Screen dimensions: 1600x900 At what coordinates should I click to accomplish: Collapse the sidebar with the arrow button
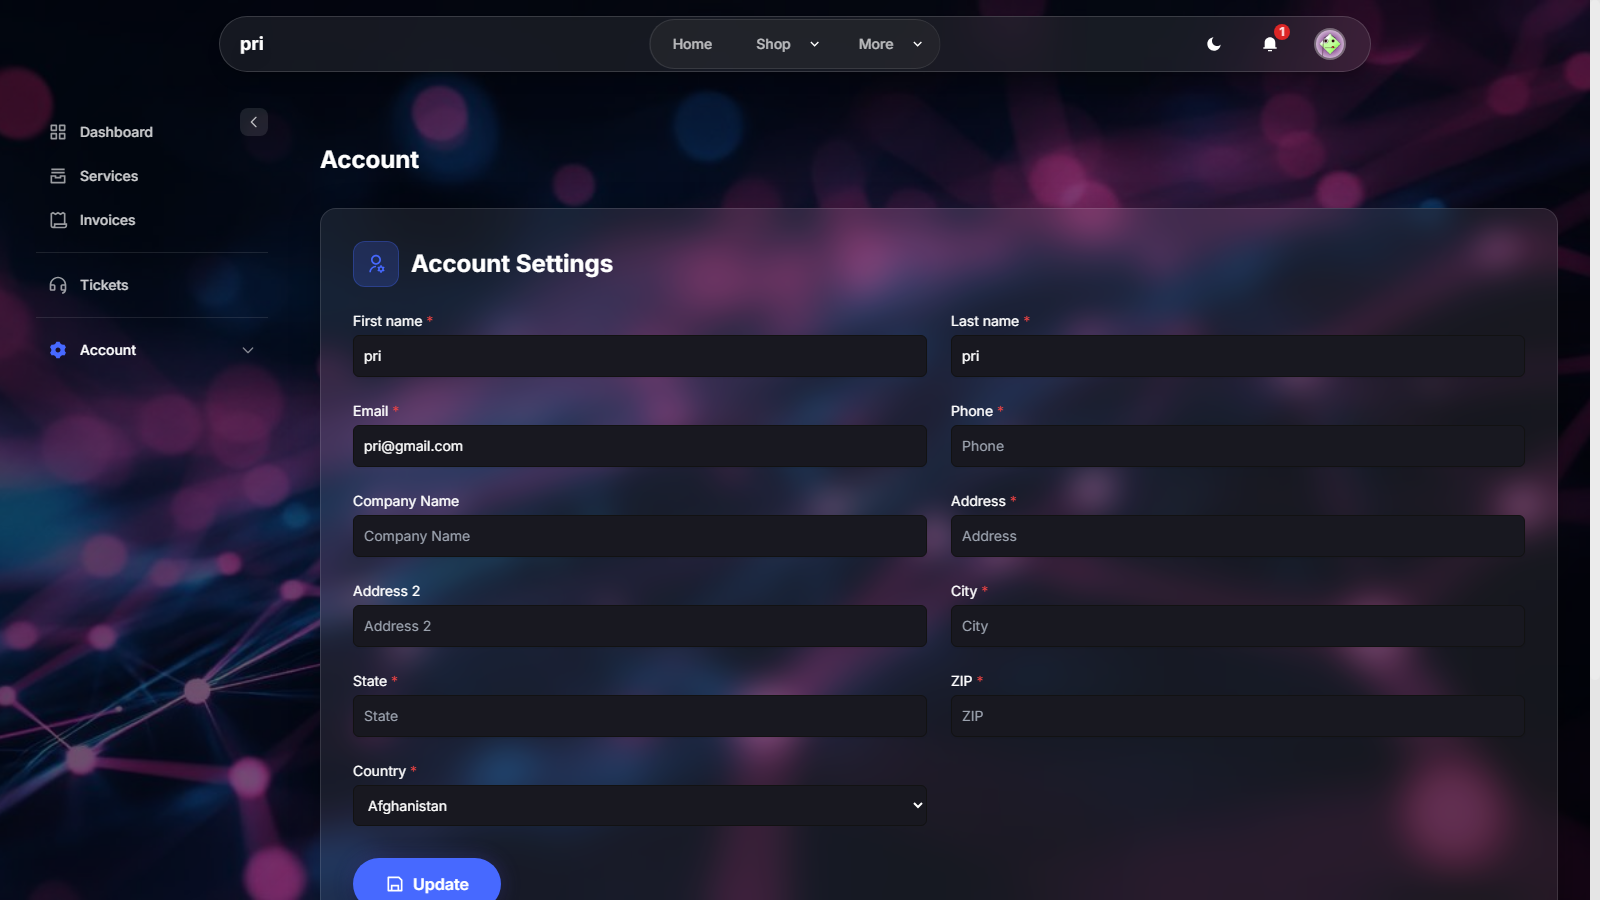254,122
